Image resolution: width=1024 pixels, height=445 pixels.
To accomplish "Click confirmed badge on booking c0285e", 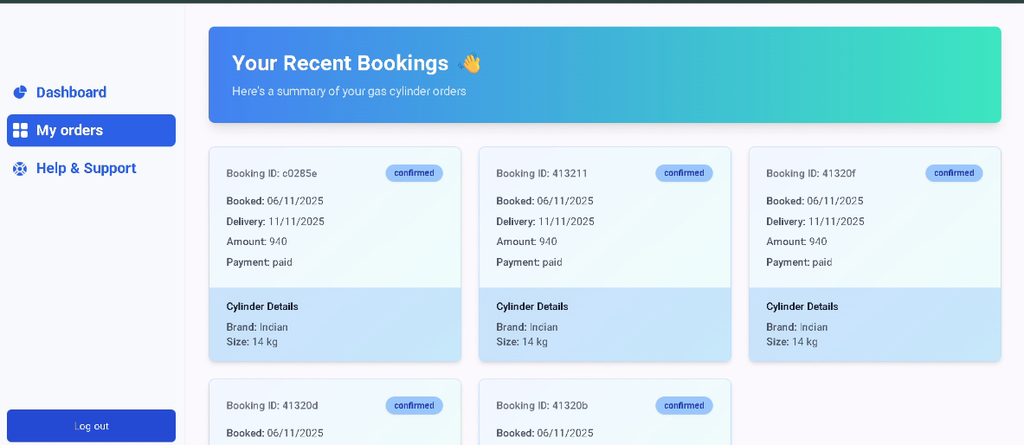I will (414, 173).
